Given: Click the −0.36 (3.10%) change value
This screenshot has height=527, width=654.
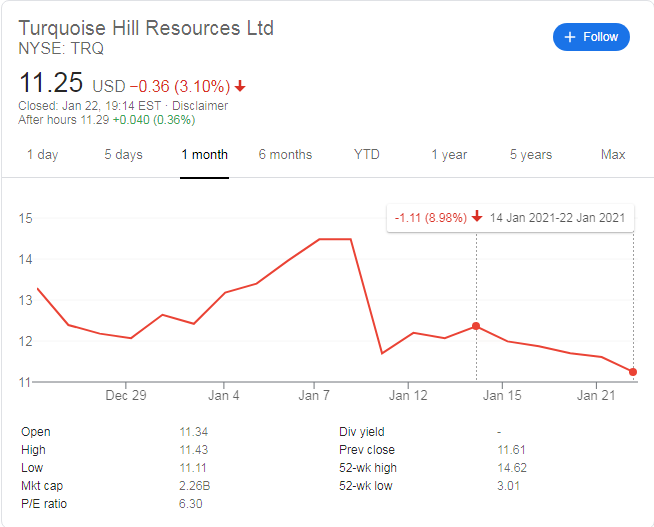Looking at the screenshot, I should click(x=180, y=86).
